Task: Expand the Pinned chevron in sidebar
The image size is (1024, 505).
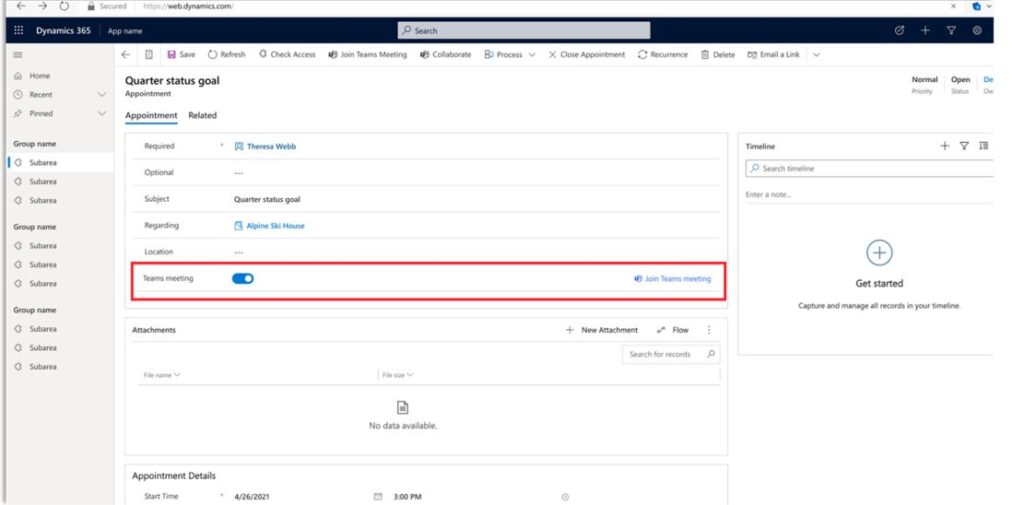Action: (101, 114)
